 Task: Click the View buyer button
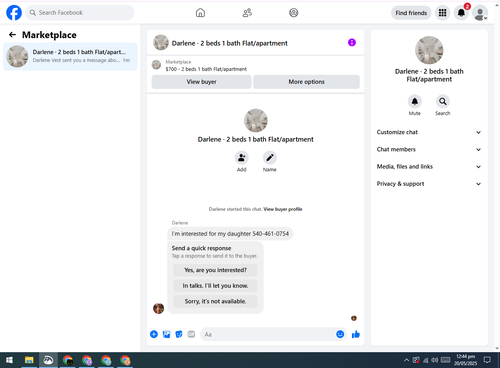pyautogui.click(x=201, y=82)
